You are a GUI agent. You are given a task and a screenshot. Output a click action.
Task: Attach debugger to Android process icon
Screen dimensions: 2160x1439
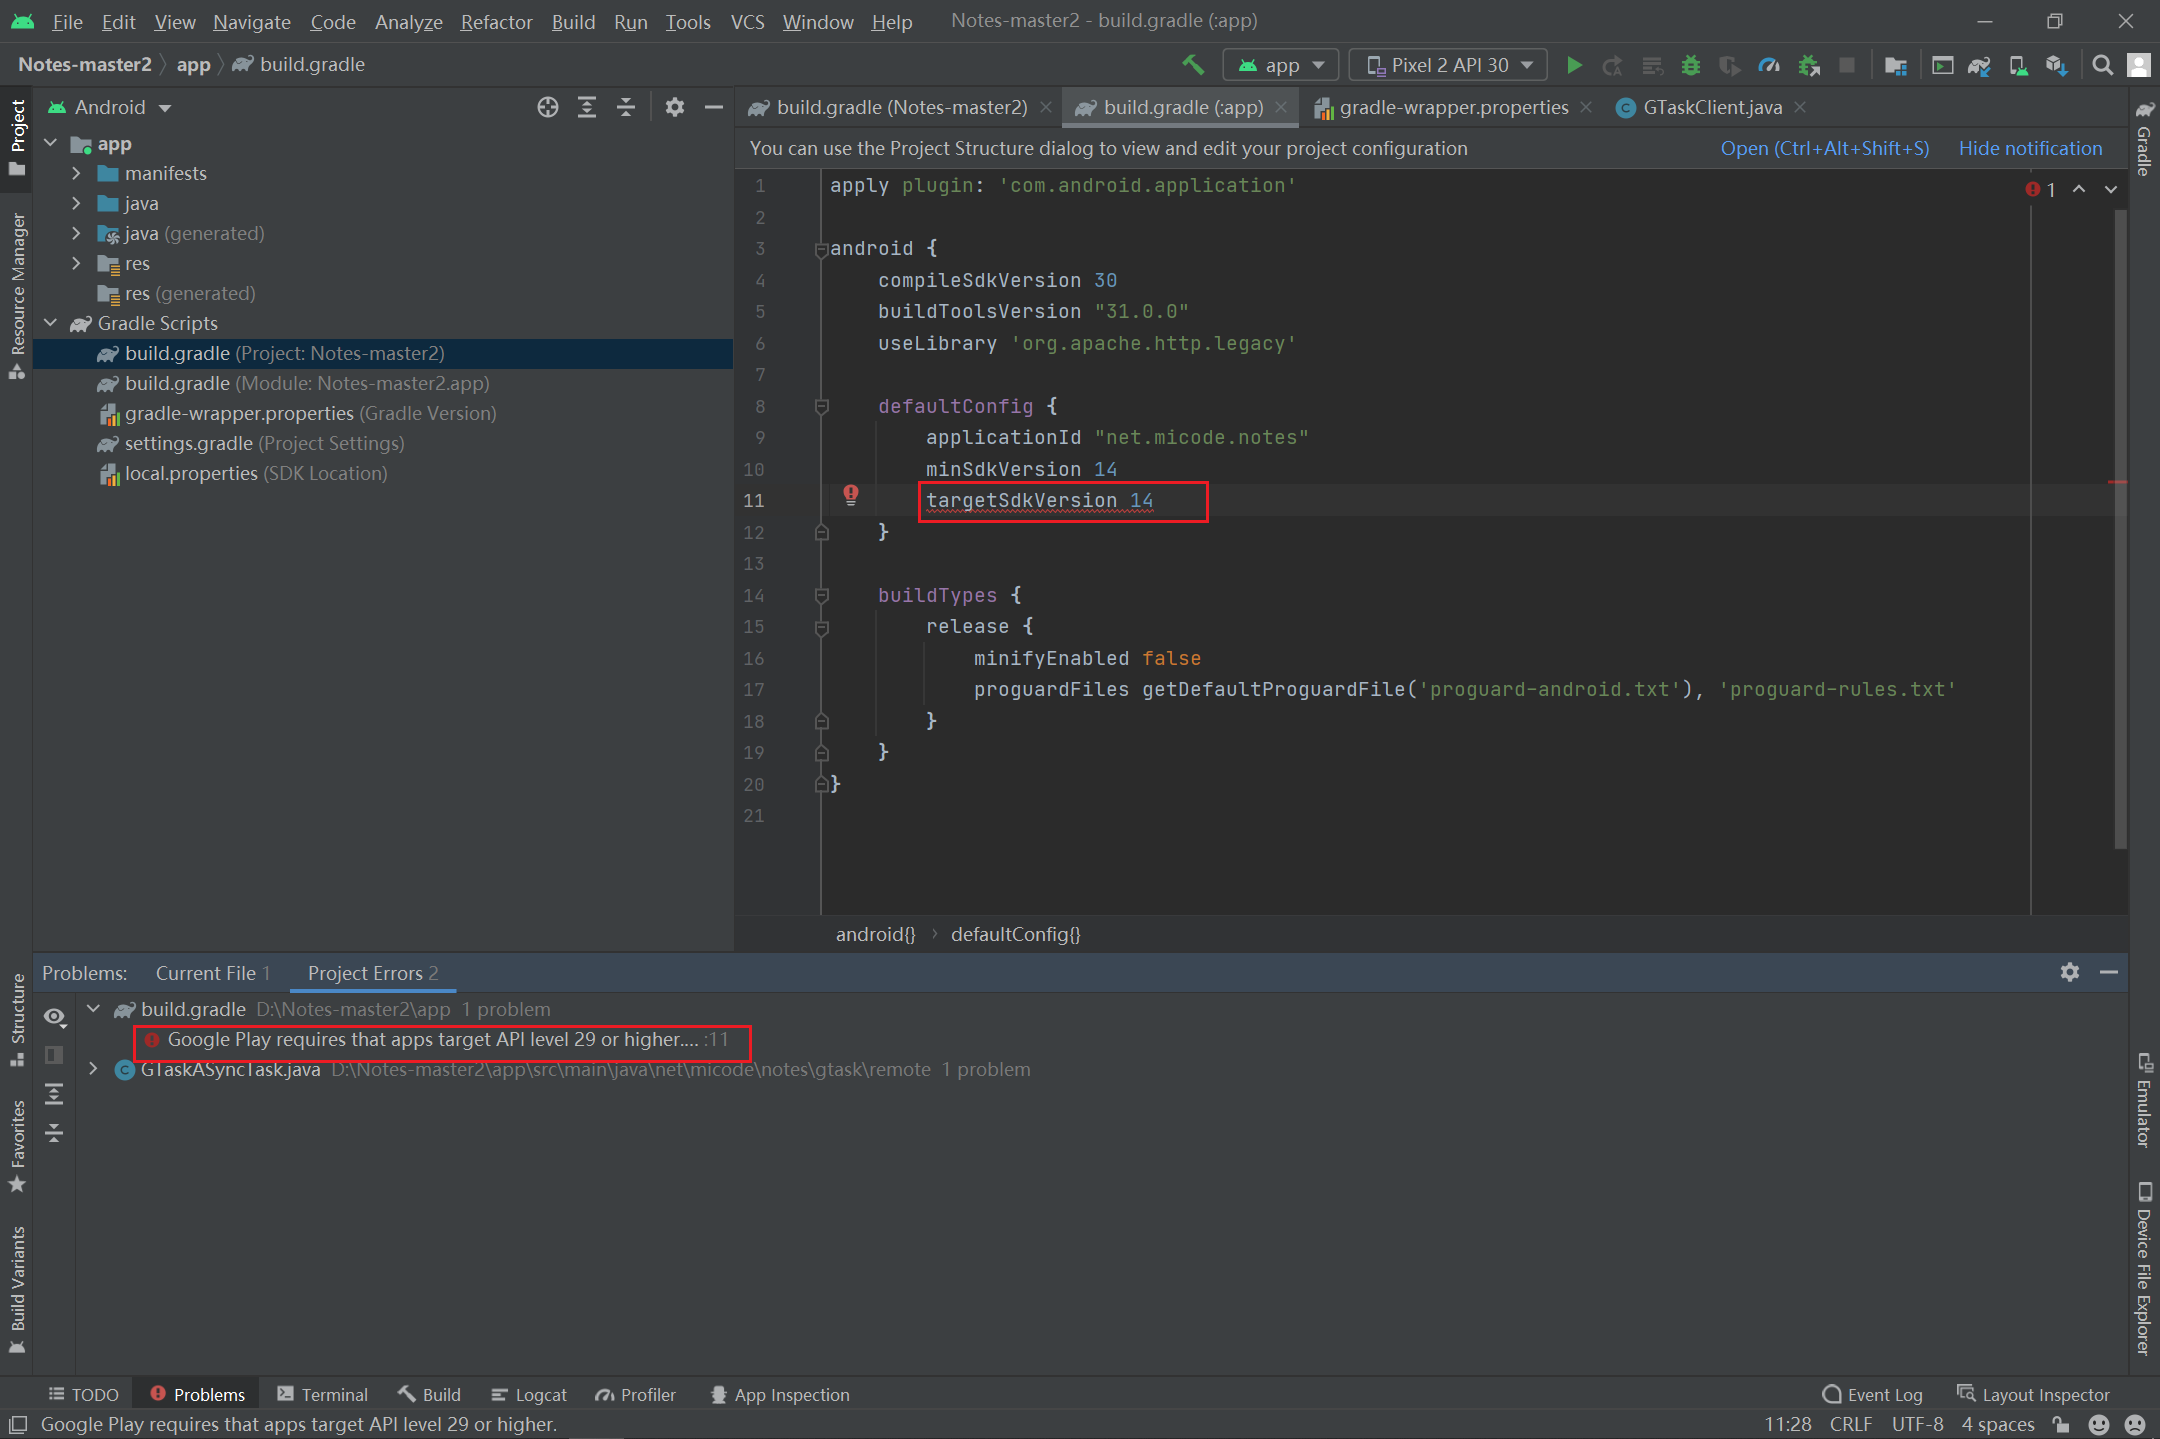[x=1808, y=65]
